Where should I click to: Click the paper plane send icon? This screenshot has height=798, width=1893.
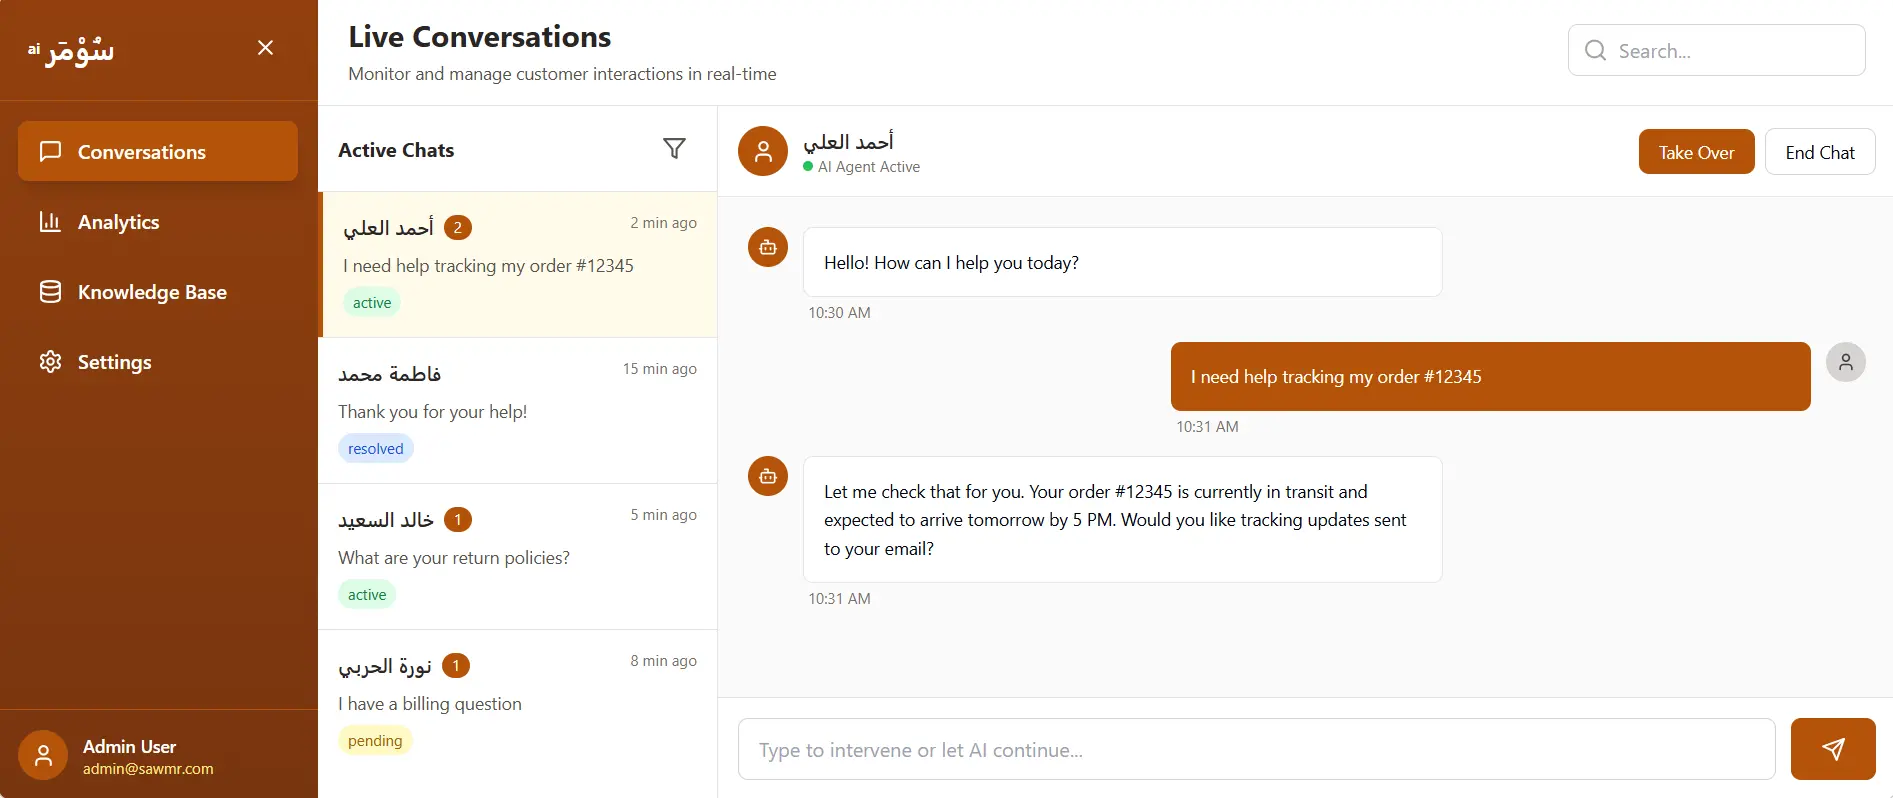[x=1832, y=748]
